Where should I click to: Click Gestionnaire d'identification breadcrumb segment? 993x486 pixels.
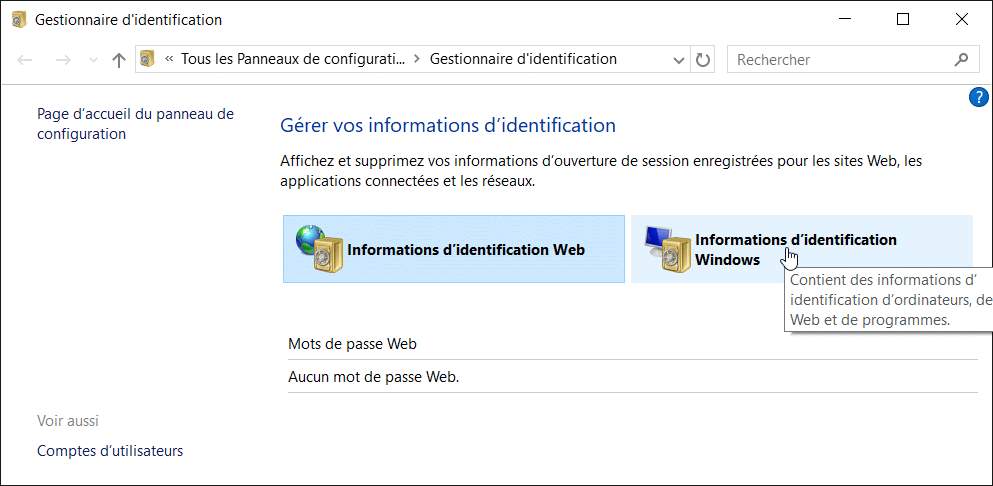pos(523,60)
